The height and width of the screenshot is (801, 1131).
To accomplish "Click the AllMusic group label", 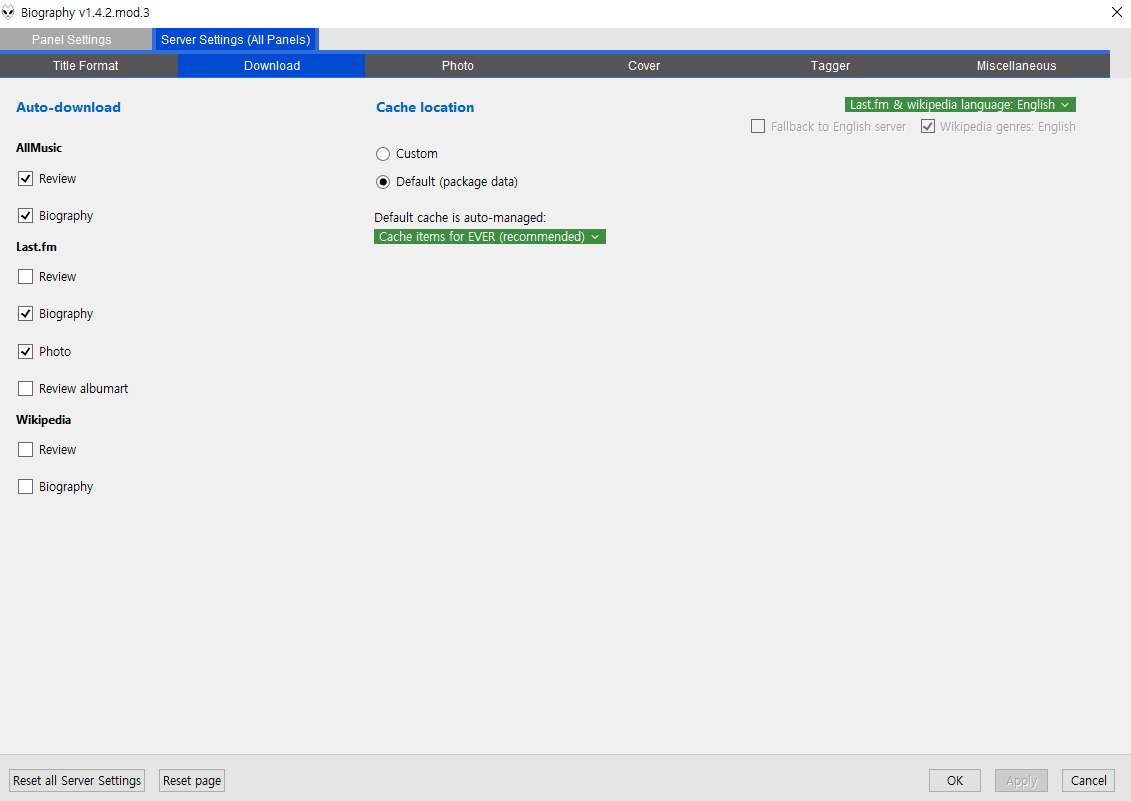I will tap(39, 148).
